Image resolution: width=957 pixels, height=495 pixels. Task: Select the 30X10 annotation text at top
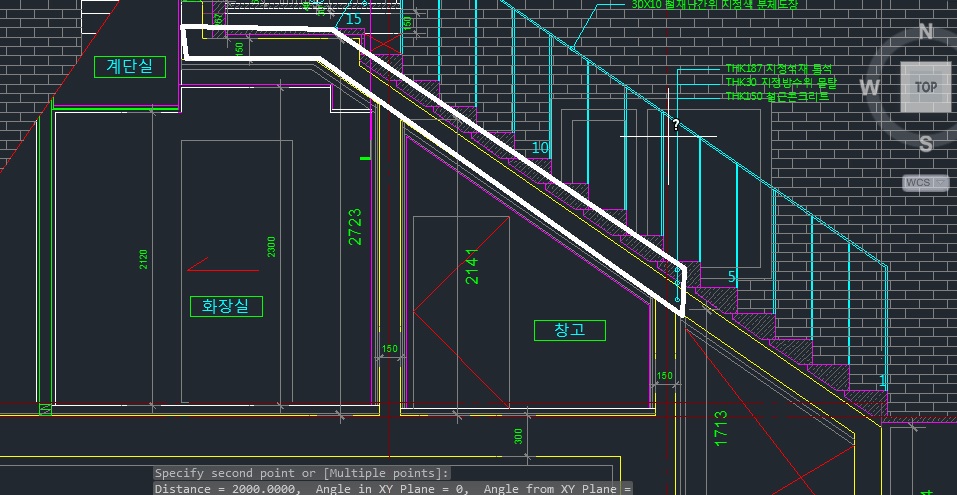click(714, 5)
